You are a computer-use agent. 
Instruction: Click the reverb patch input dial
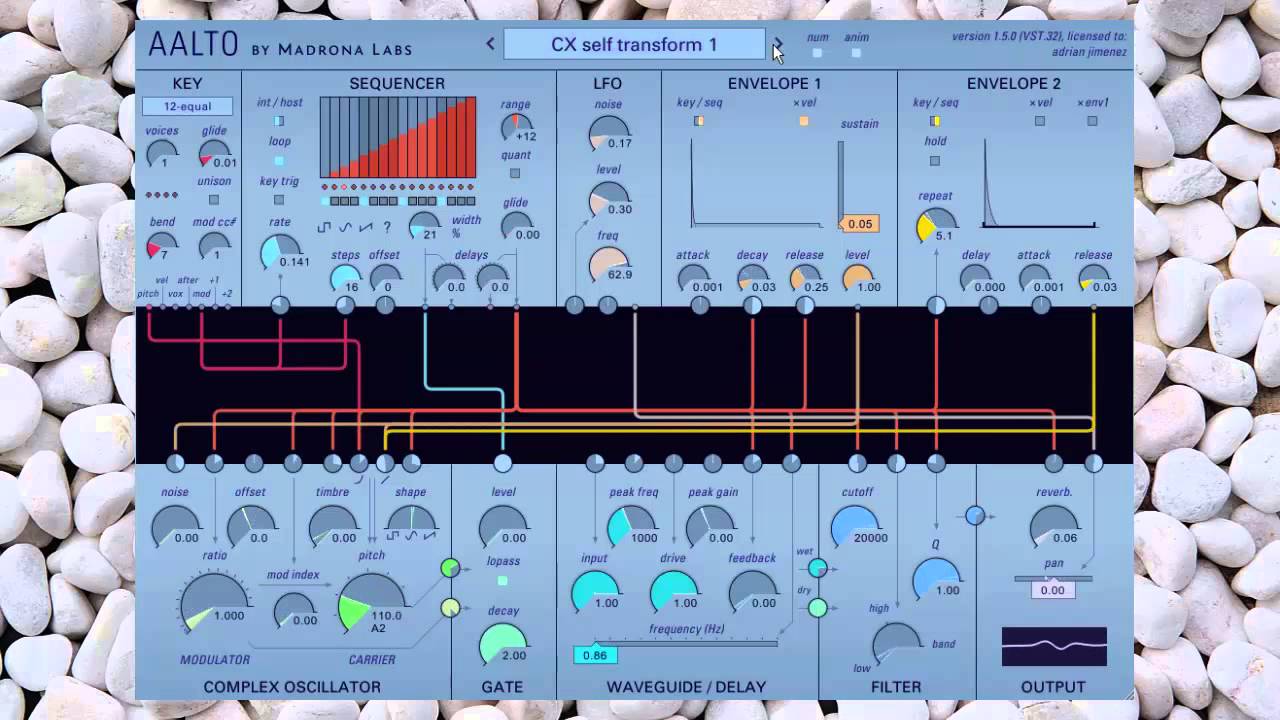1054,463
